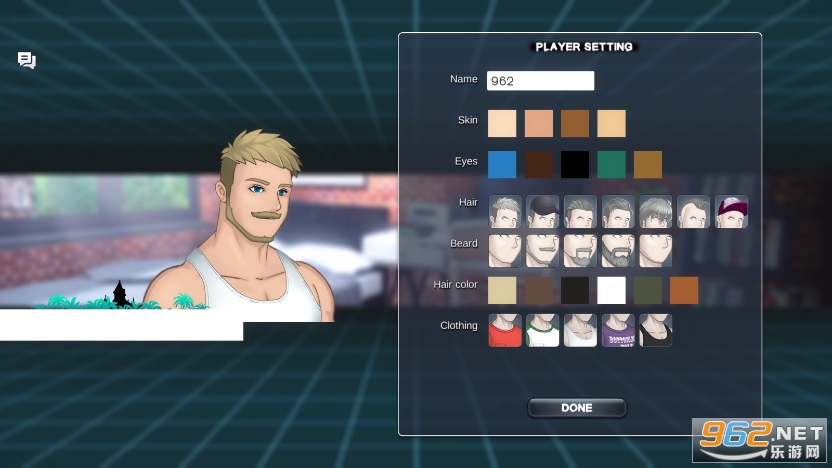Pick orange ginger hair color
The image size is (832, 468).
pos(684,290)
